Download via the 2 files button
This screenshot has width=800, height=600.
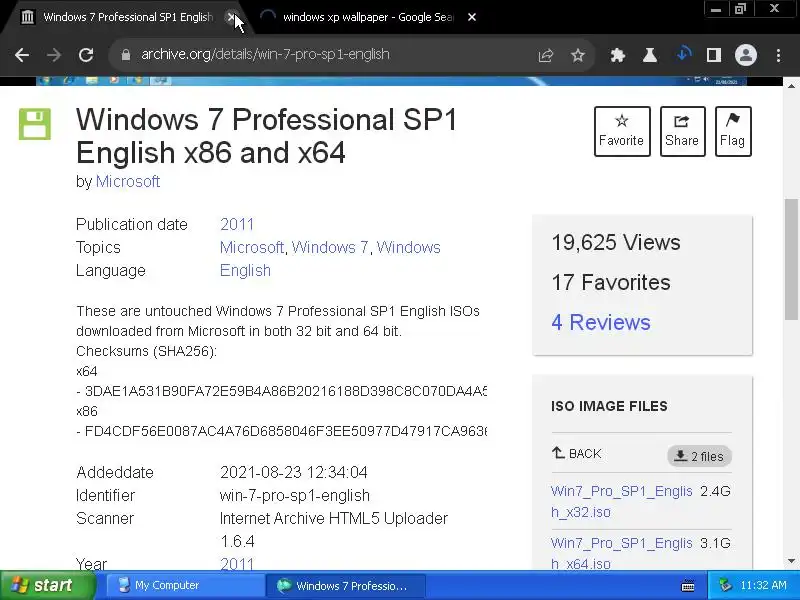tap(699, 456)
